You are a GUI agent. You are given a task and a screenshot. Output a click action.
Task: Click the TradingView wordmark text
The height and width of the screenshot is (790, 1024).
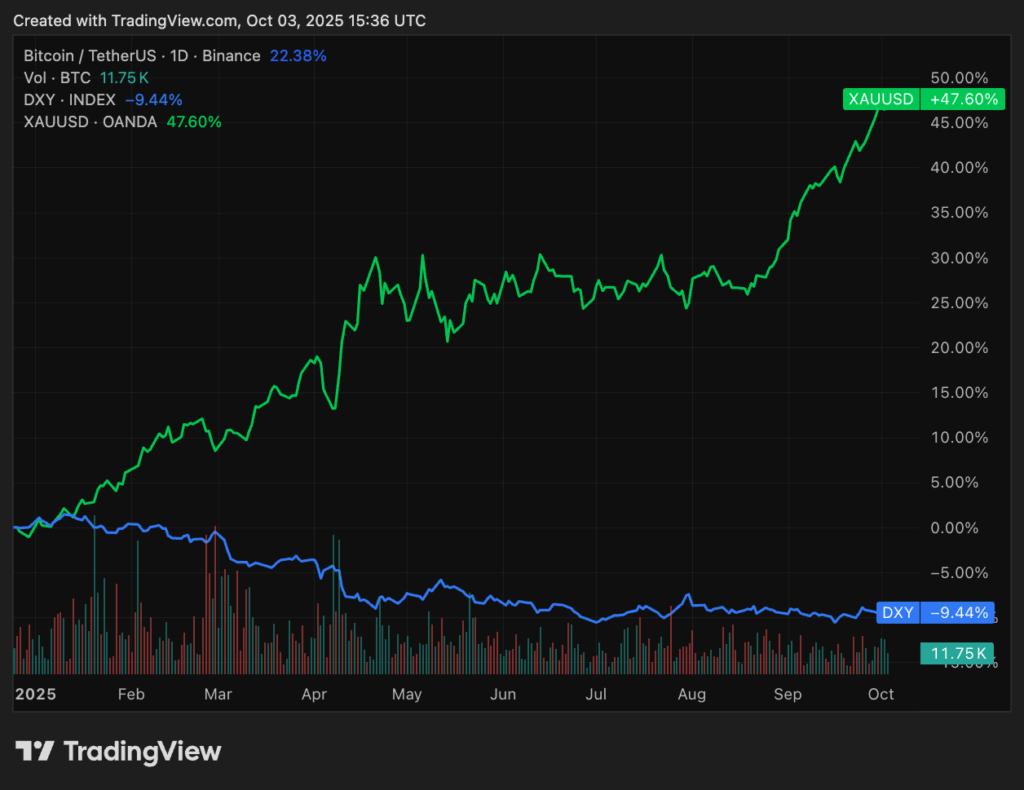point(142,751)
